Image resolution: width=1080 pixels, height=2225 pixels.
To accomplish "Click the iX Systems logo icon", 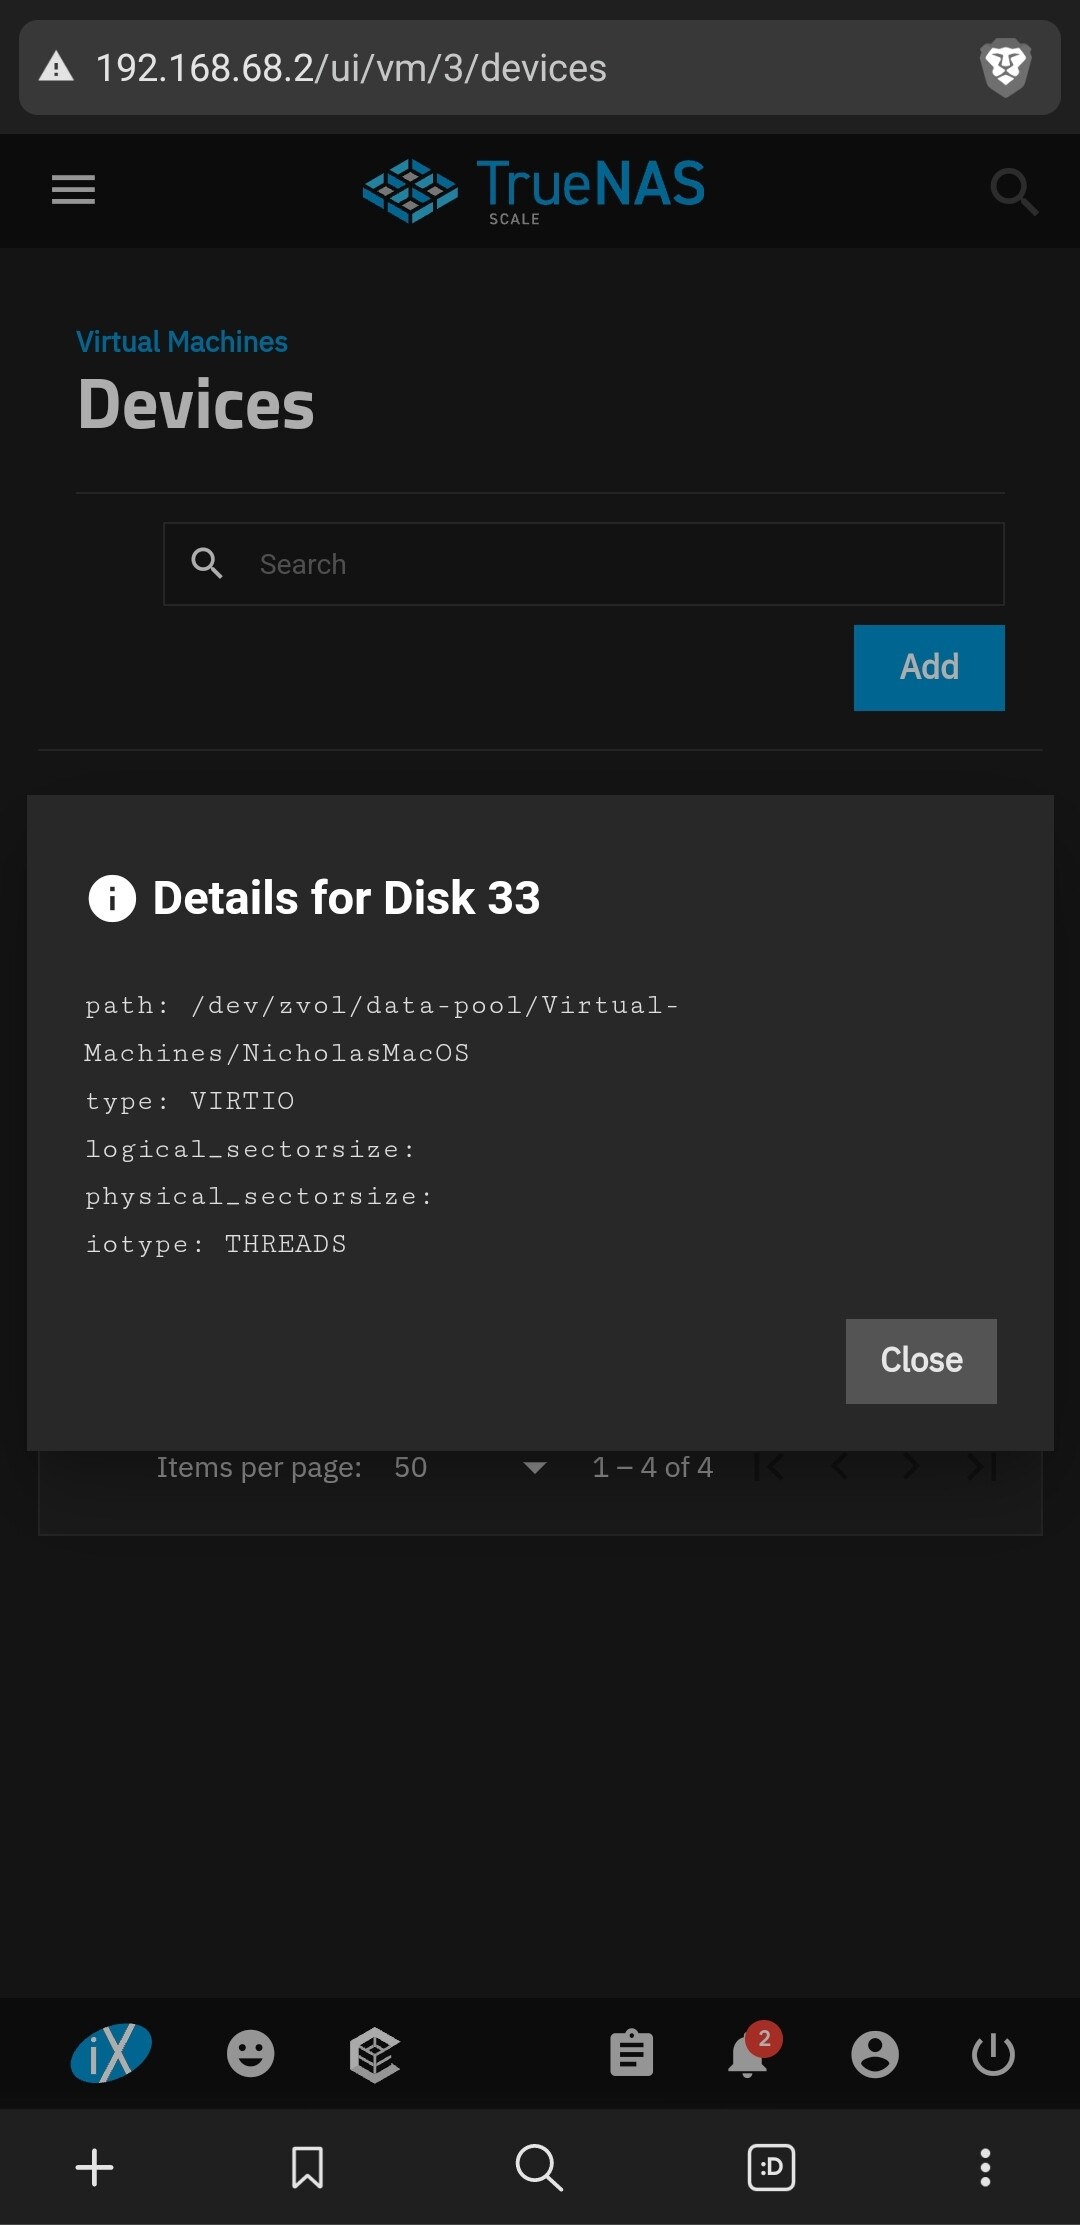I will click(x=111, y=2053).
